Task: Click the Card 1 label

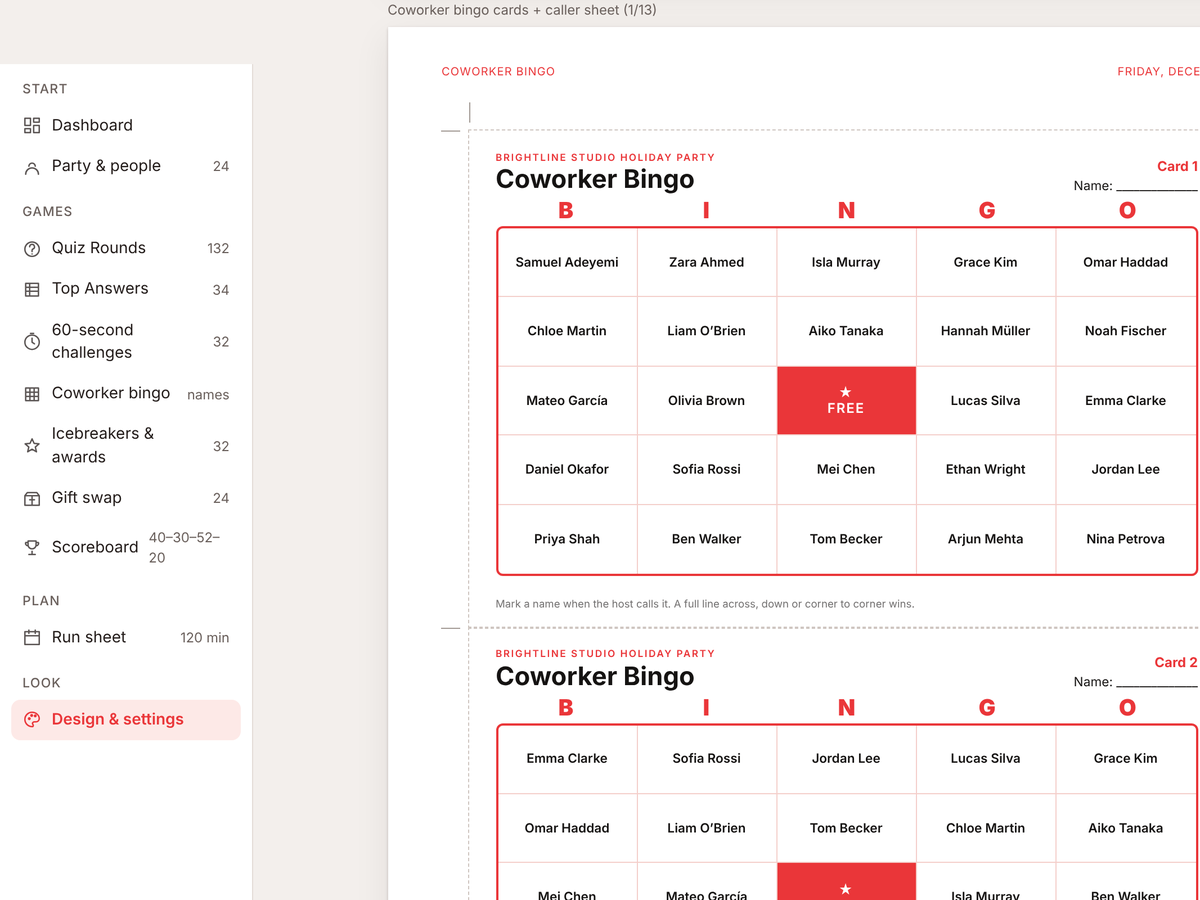Action: point(1177,167)
